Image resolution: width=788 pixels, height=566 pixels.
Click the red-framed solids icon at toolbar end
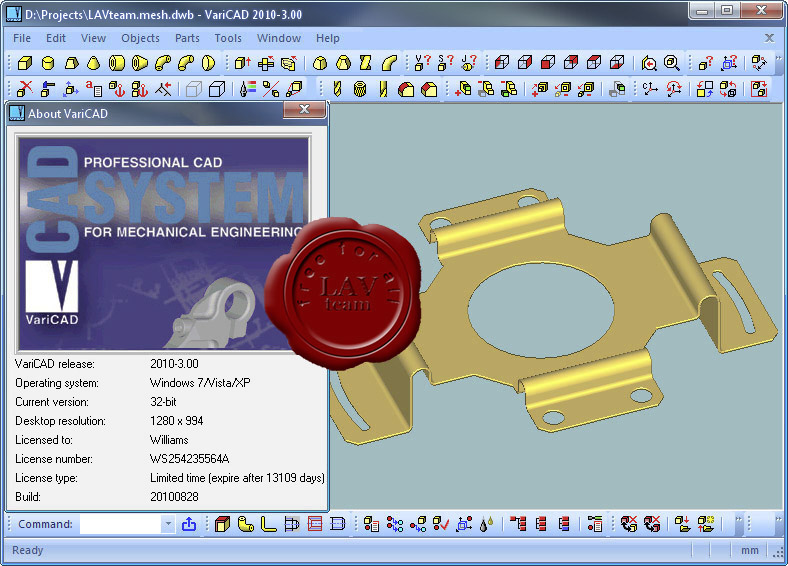point(759,89)
